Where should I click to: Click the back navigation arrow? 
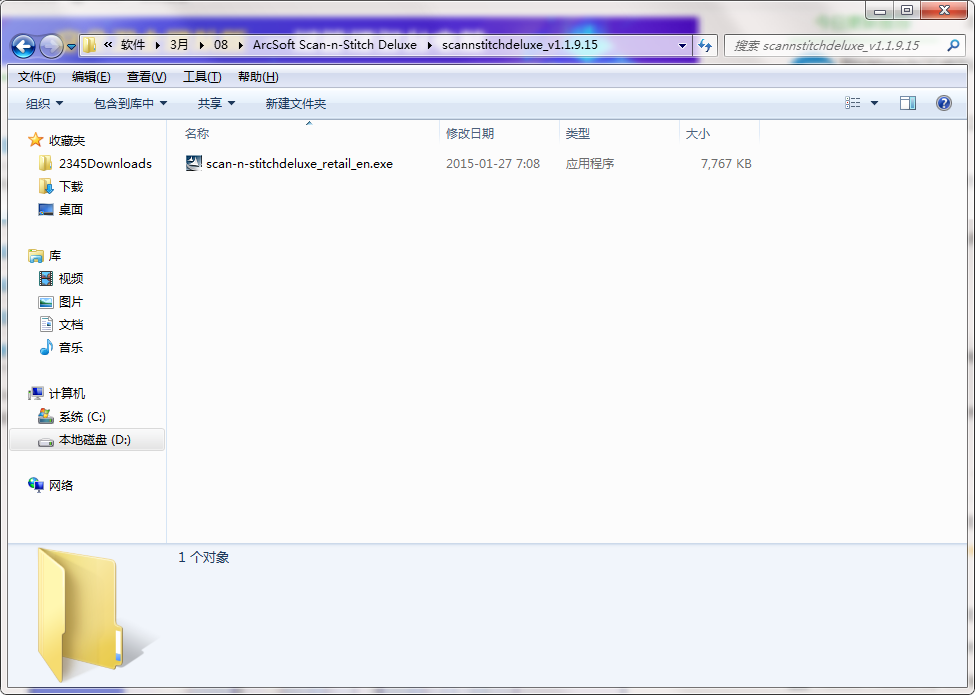22,45
